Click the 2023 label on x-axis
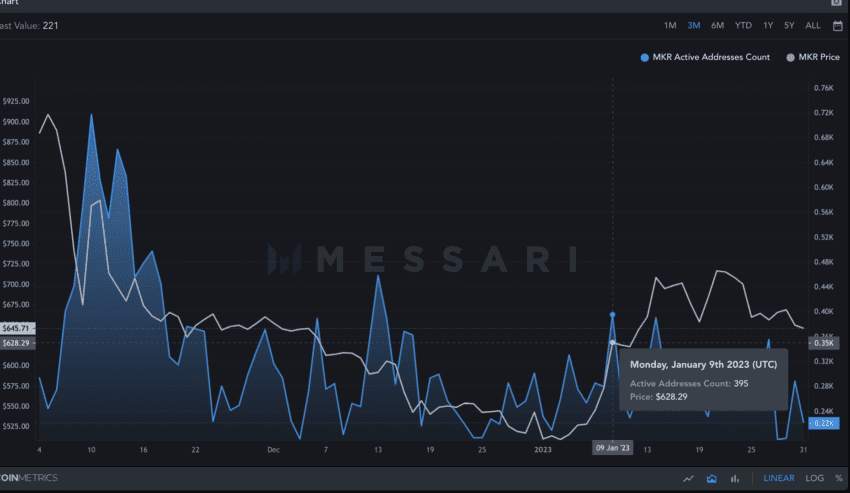 (x=543, y=450)
